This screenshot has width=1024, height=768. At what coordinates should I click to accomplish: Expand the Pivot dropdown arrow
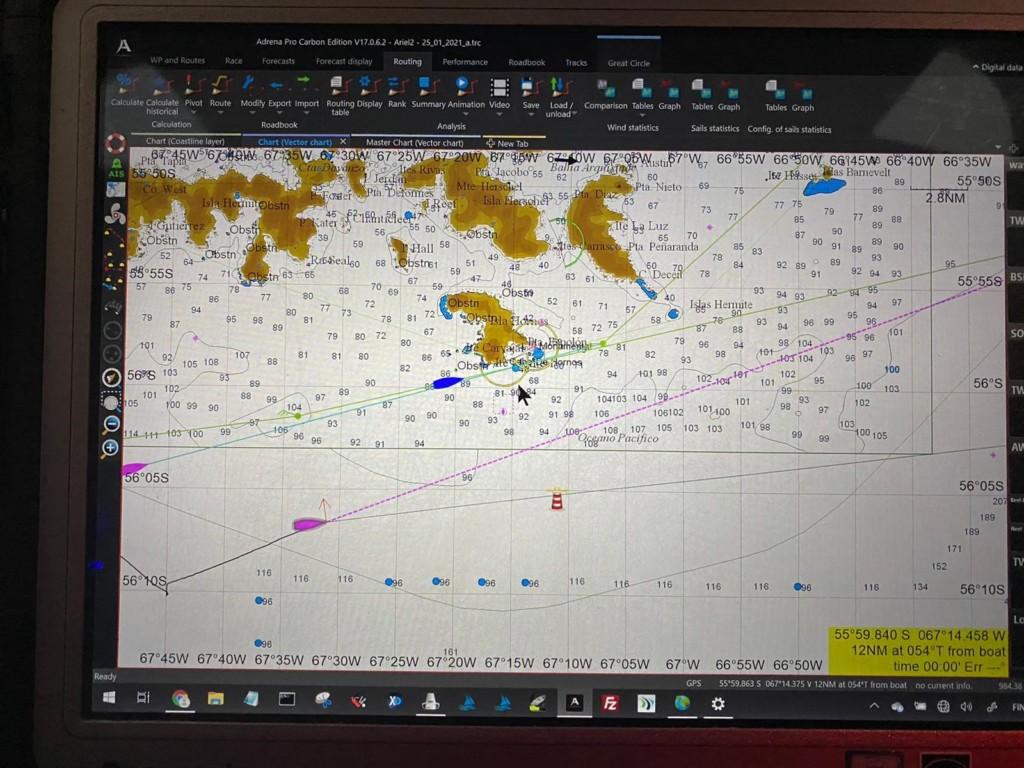[193, 112]
